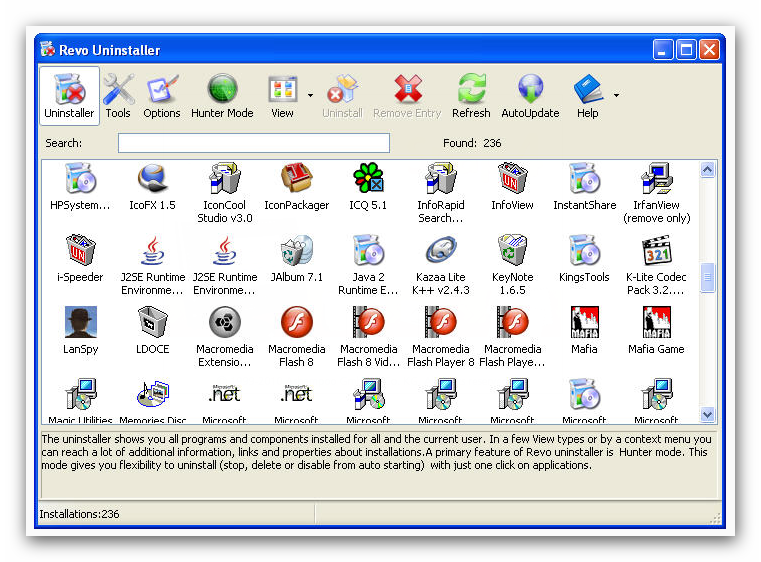
Task: Select Macromedia Extensio... entry
Action: point(225,336)
